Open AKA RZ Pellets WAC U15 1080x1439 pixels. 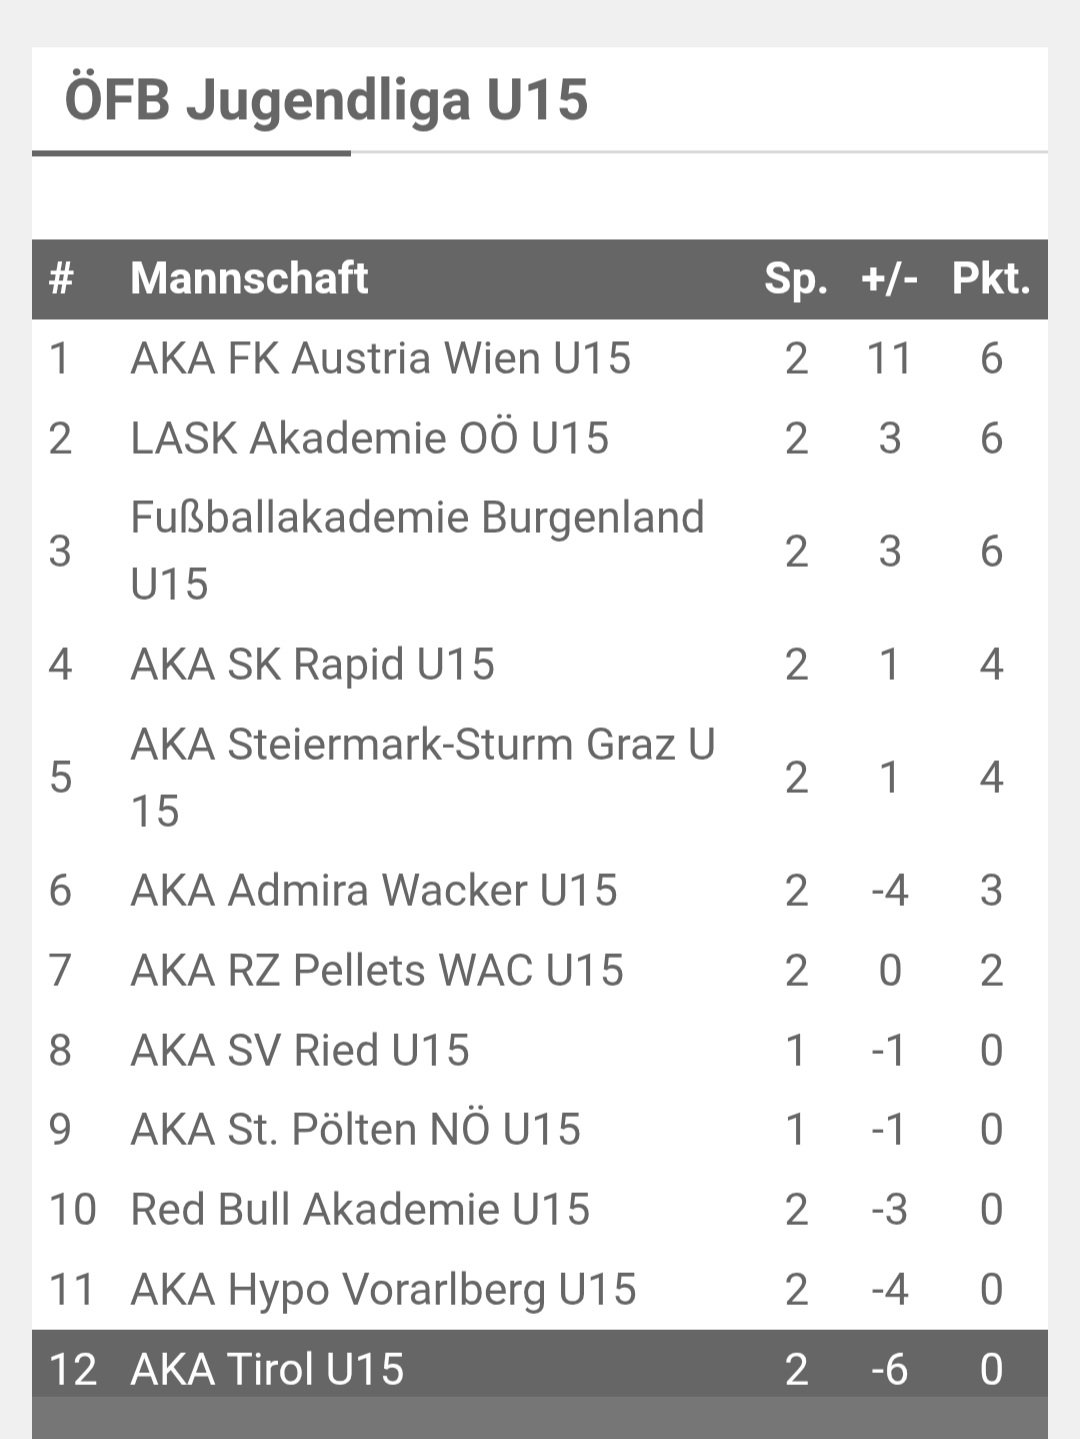pyautogui.click(x=377, y=970)
